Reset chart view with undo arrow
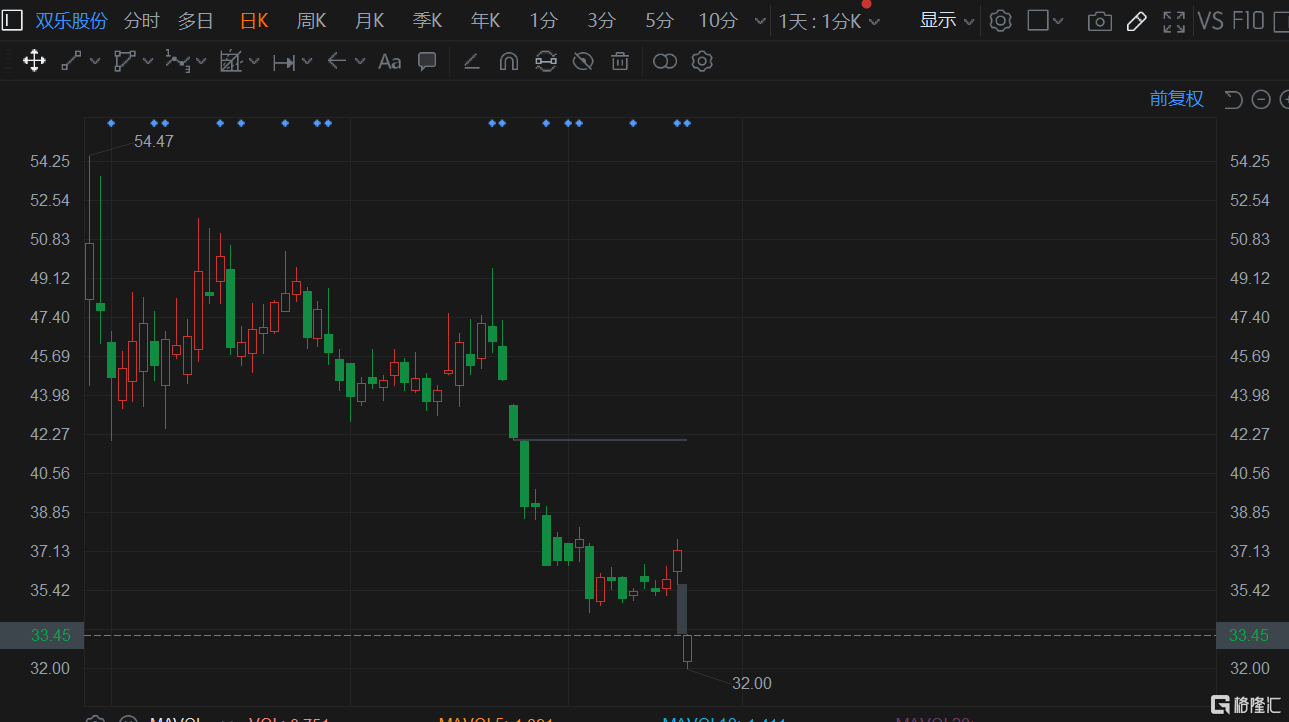The height and width of the screenshot is (722, 1289). point(1234,99)
